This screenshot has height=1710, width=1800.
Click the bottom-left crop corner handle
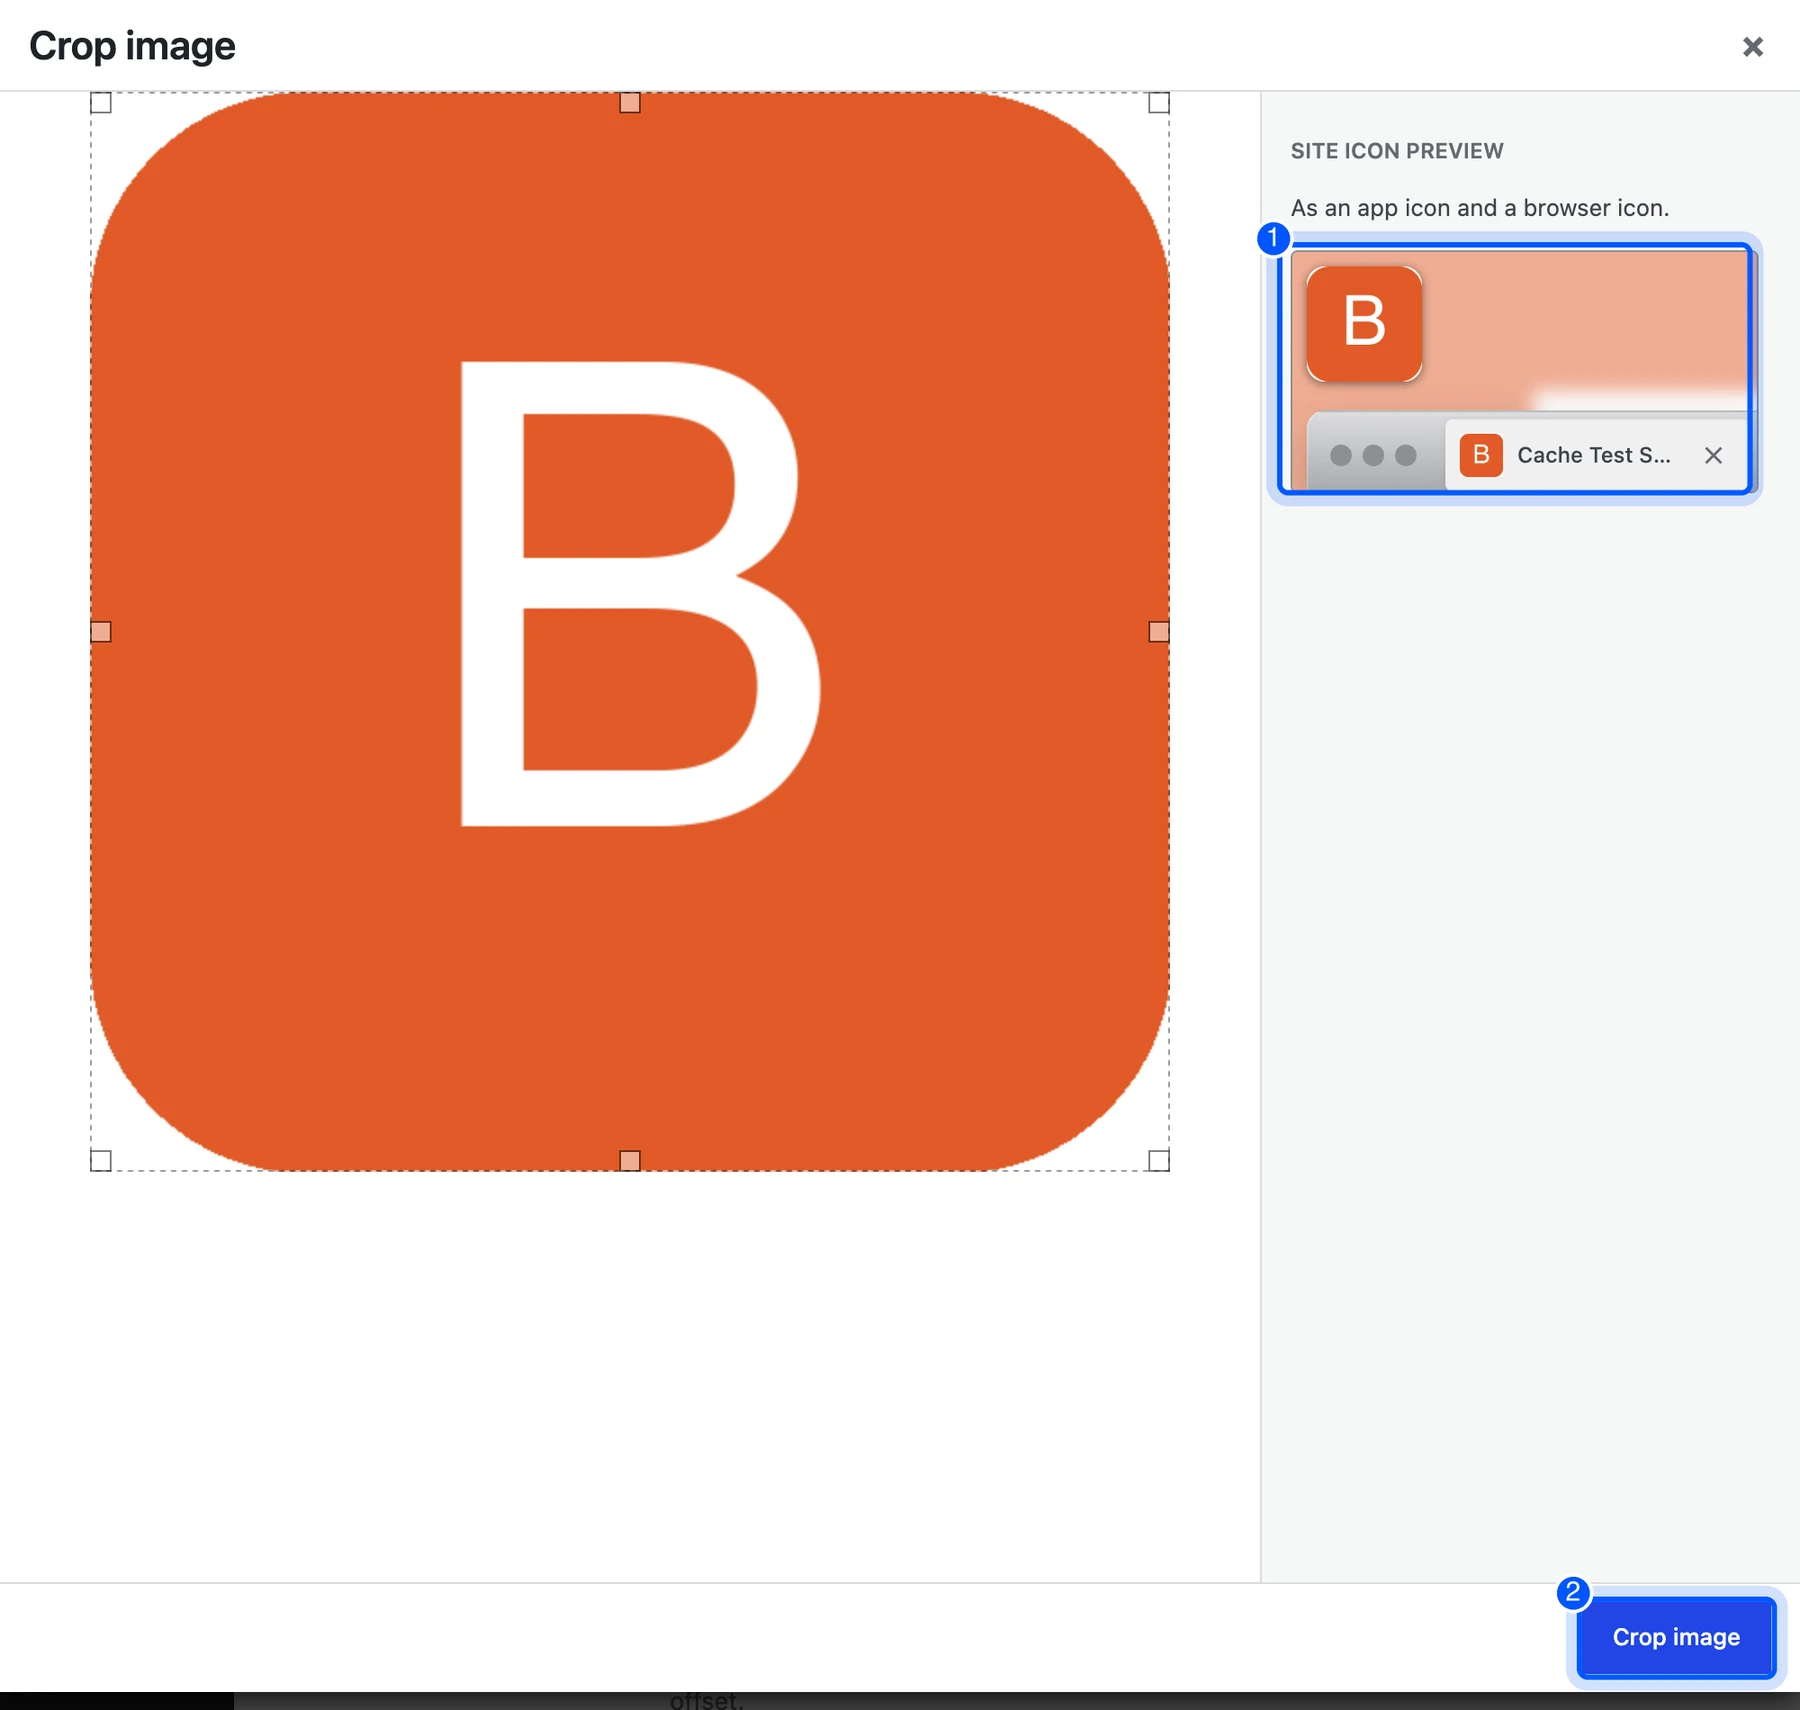(x=101, y=1161)
